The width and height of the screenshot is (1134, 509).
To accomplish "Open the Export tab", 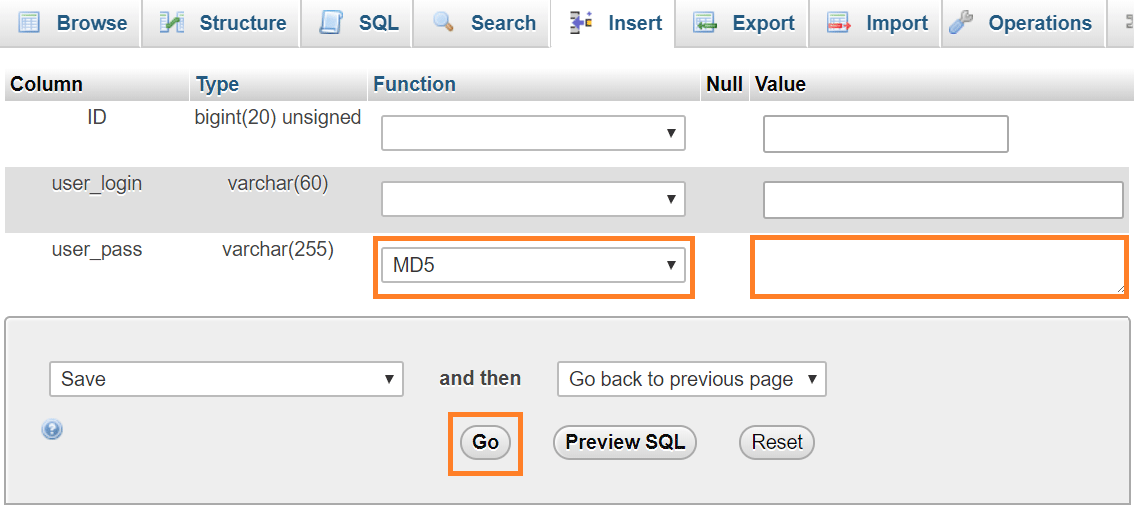I will click(x=742, y=23).
